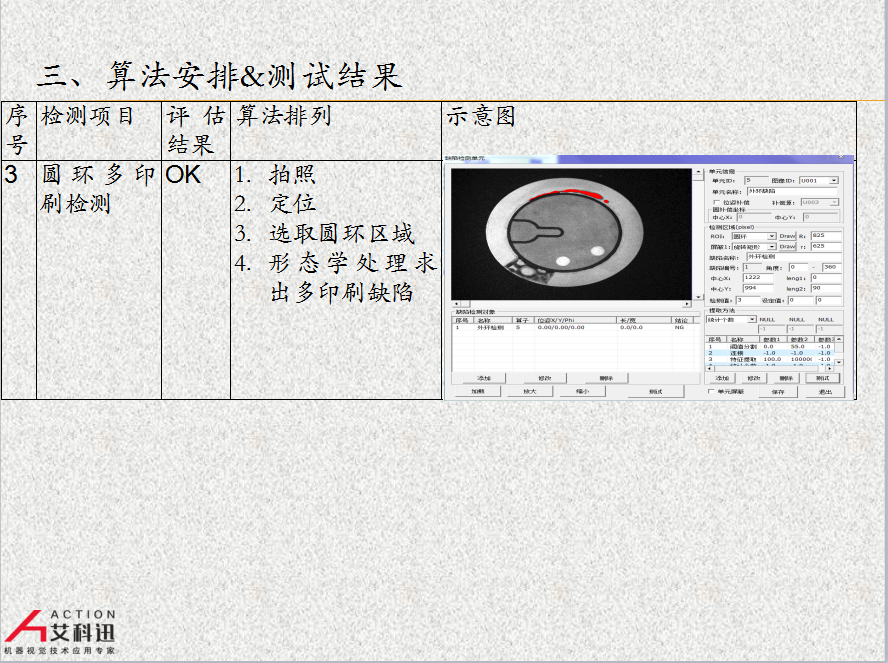Click the 加载 load button below image
Screen dimensions: 888x663
click(x=477, y=391)
